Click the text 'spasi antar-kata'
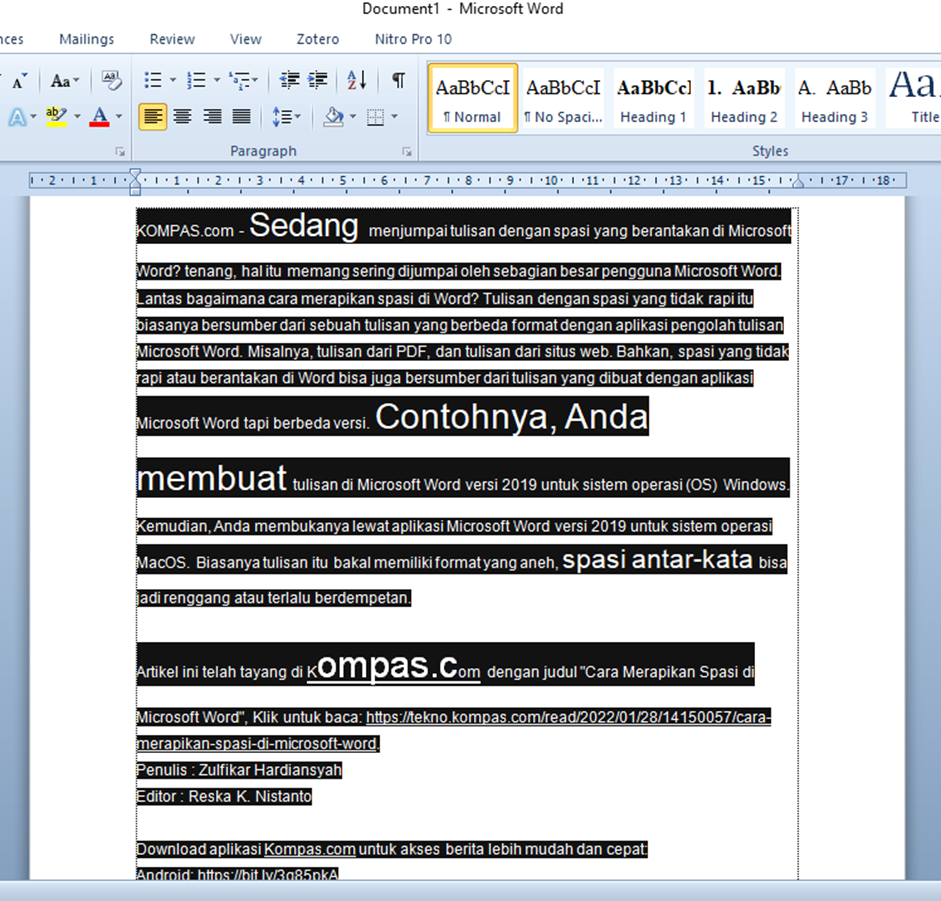Viewport: 941px width, 901px height. [657, 559]
